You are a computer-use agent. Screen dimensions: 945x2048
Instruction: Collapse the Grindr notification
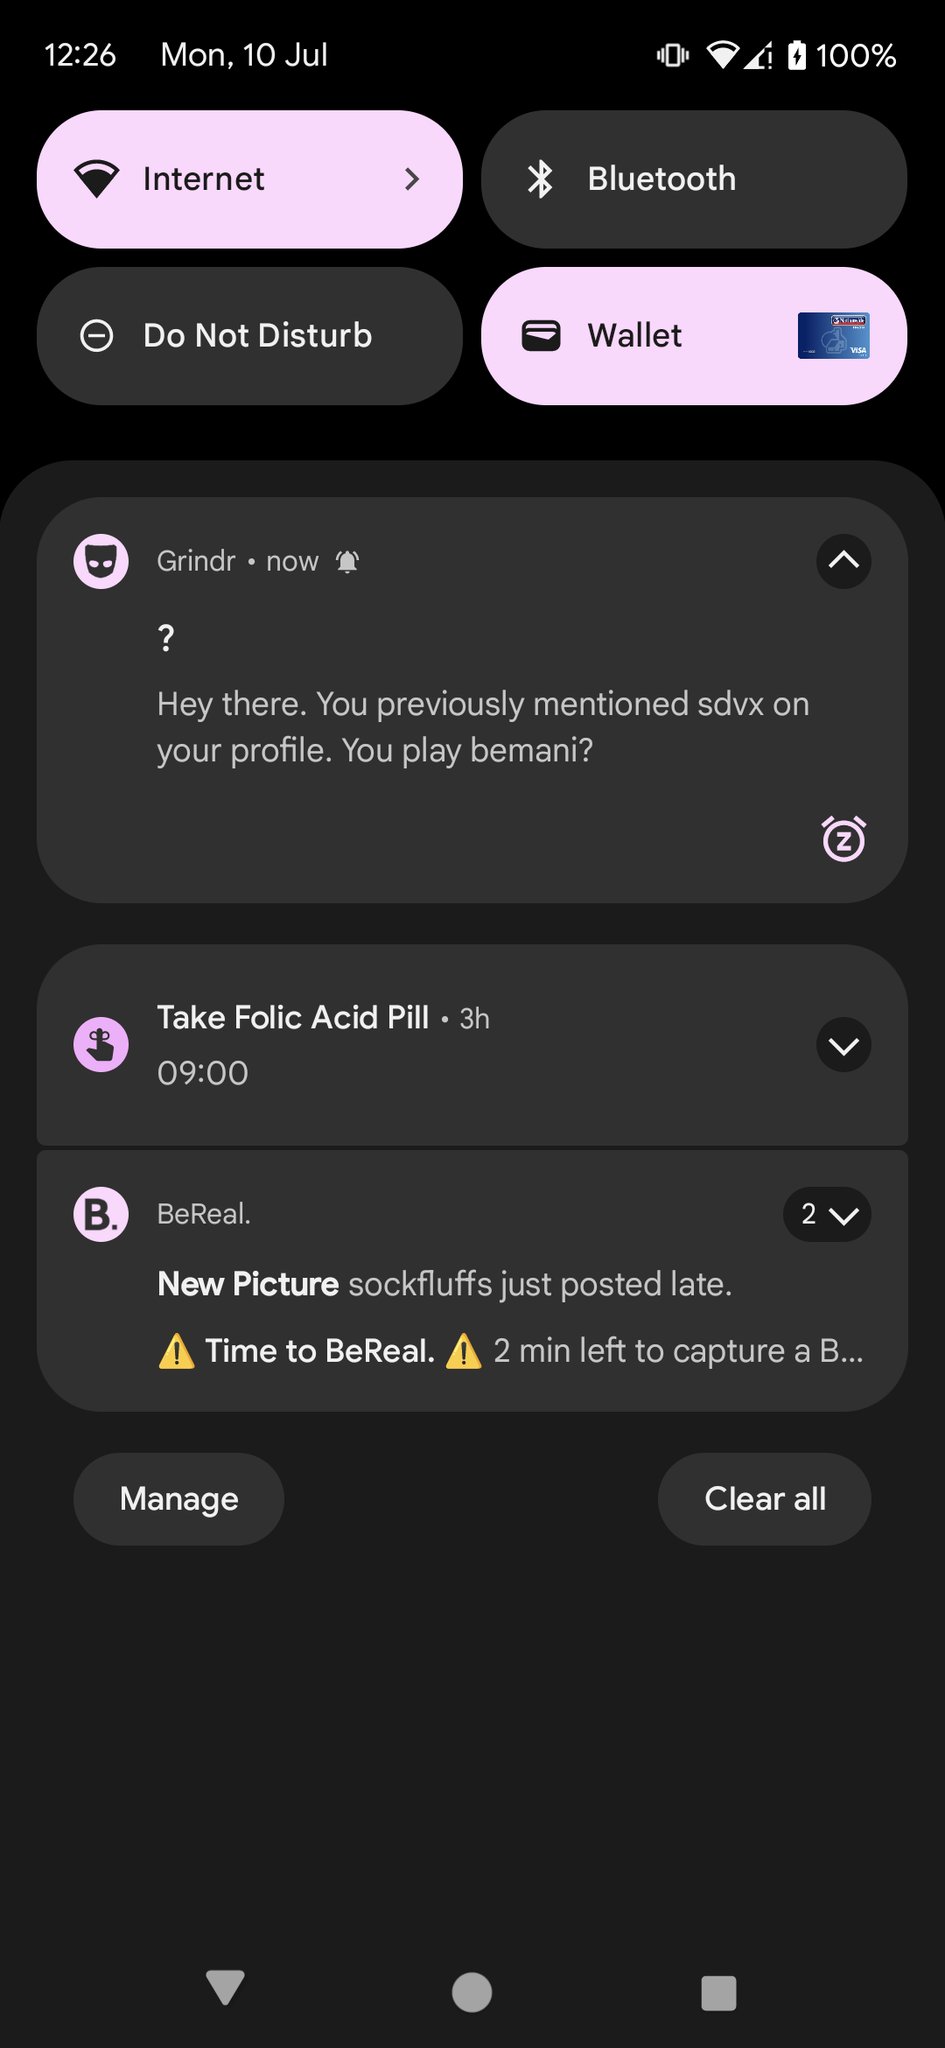[x=843, y=561]
